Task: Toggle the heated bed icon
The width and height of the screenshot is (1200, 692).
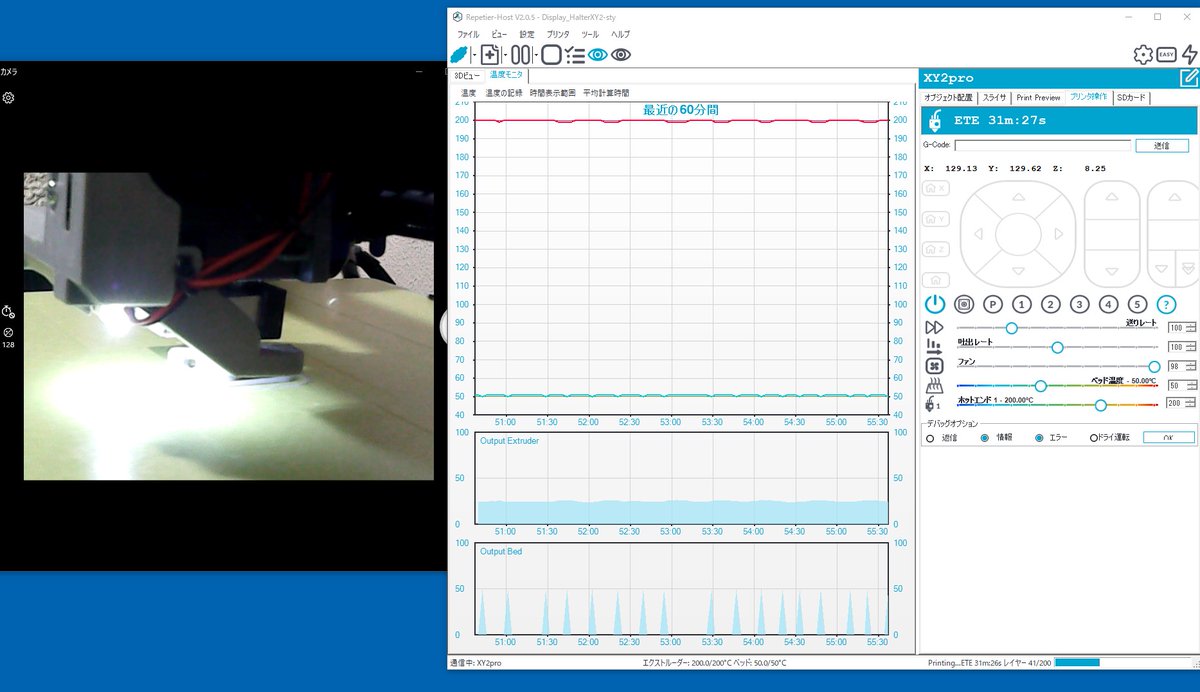Action: pos(935,385)
